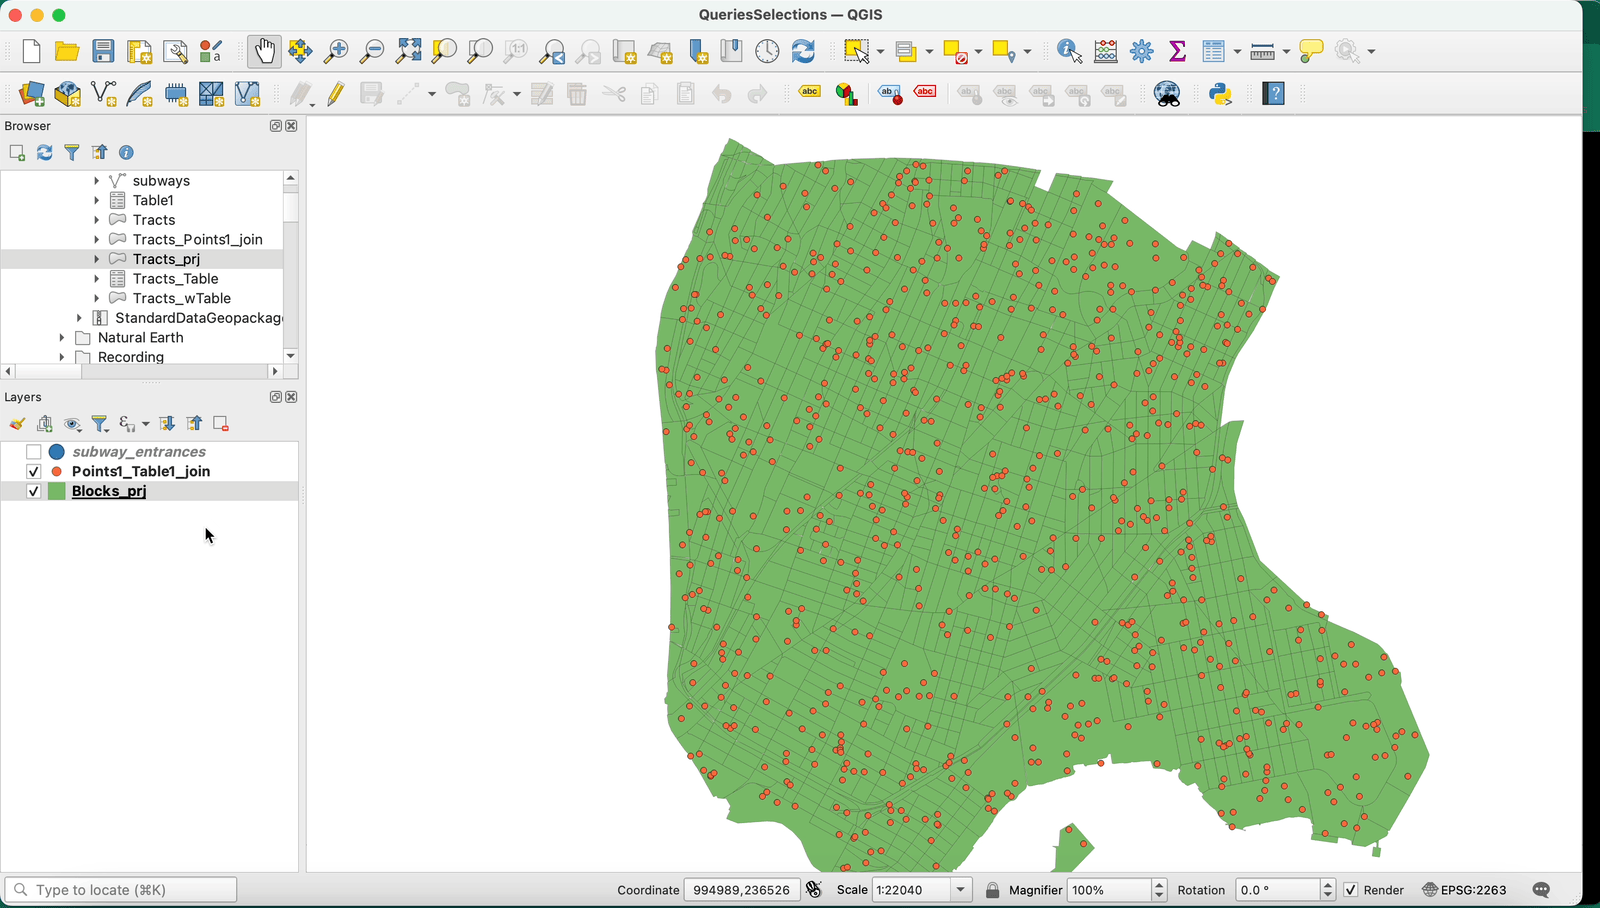Open the Scale dropdown list
This screenshot has height=908, width=1600.
(x=961, y=890)
